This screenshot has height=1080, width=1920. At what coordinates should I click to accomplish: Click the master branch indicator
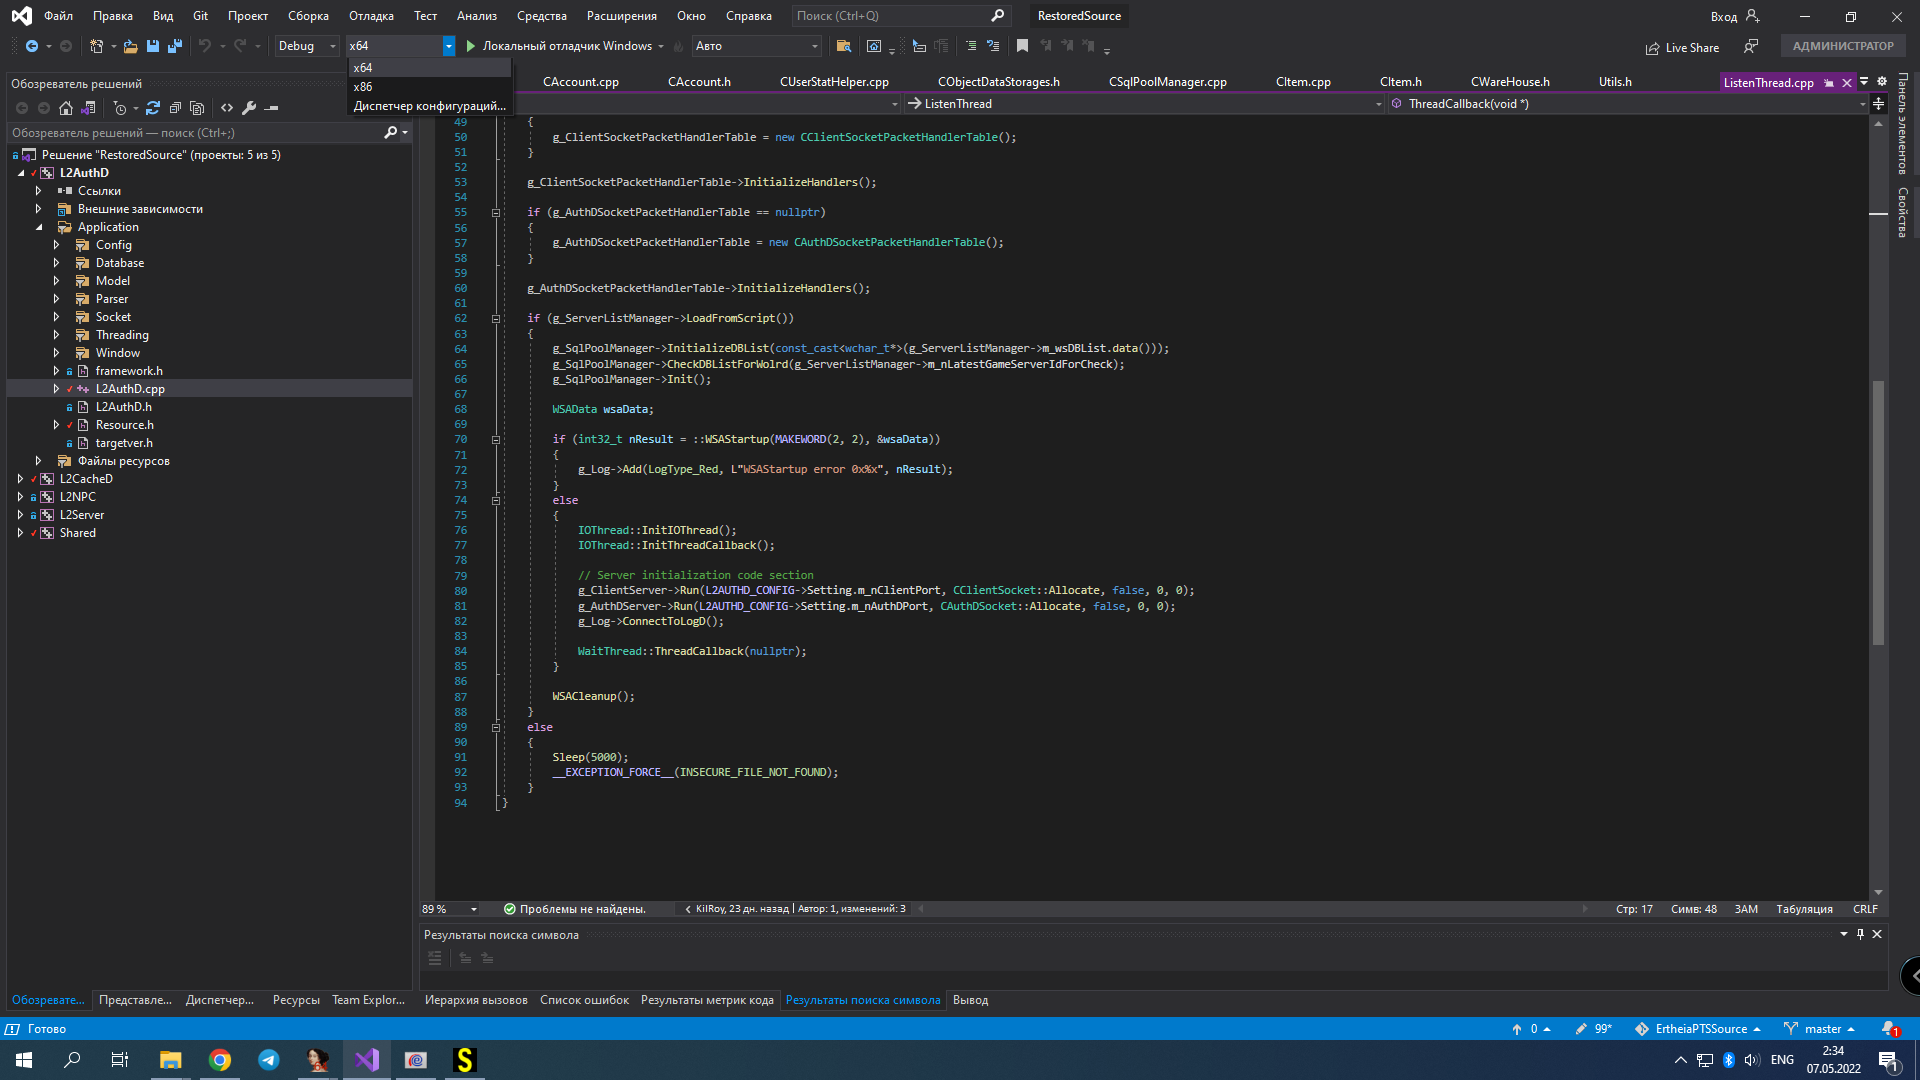tap(1820, 1029)
